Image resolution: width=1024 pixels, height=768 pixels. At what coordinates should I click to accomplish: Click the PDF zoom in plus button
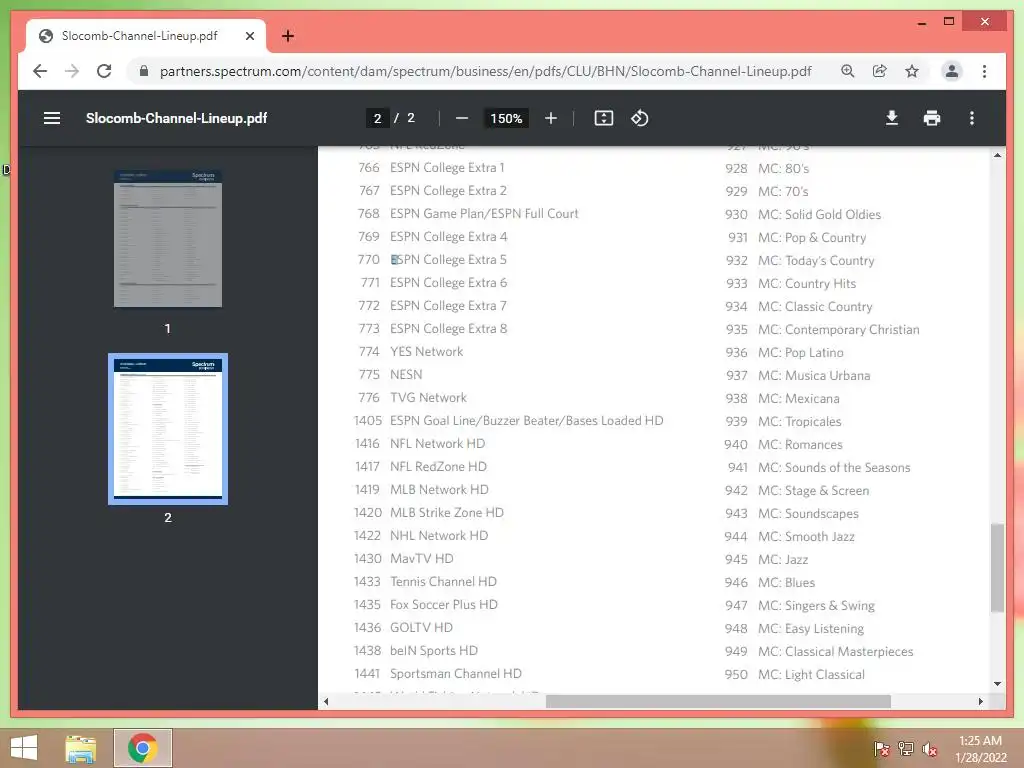pyautogui.click(x=551, y=118)
